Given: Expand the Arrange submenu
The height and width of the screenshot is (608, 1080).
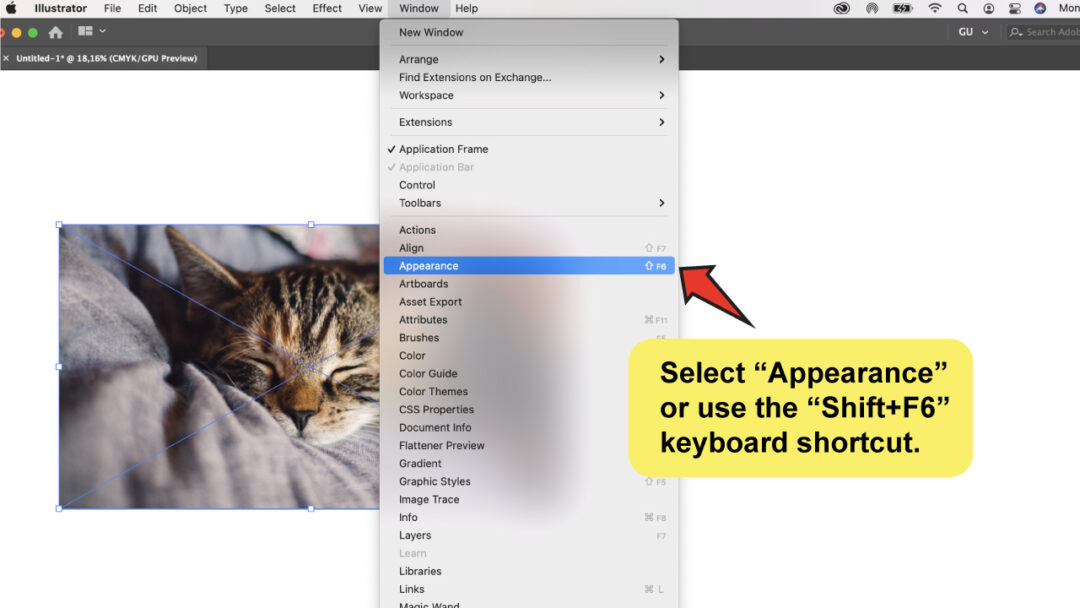Looking at the screenshot, I should pos(416,59).
